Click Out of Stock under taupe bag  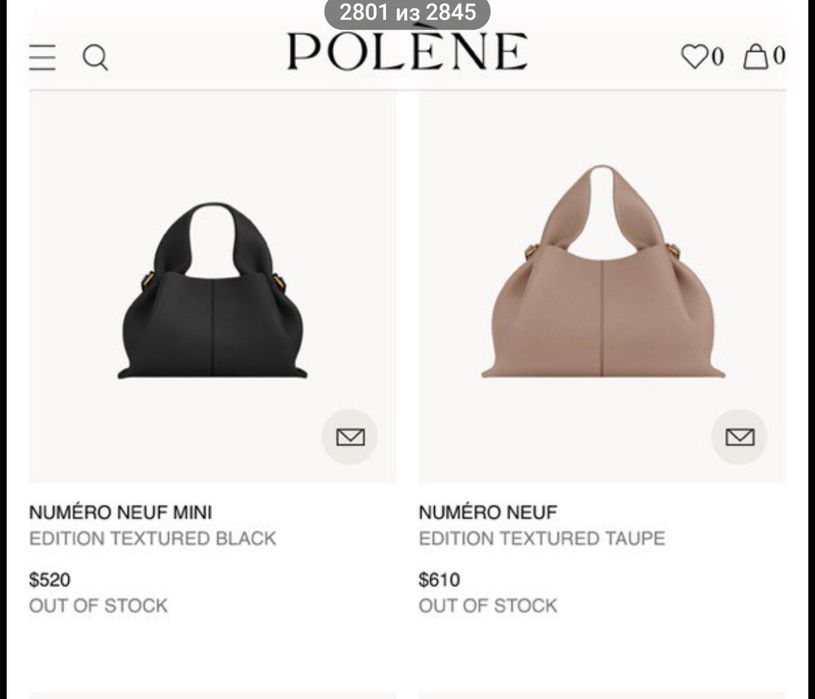(488, 606)
